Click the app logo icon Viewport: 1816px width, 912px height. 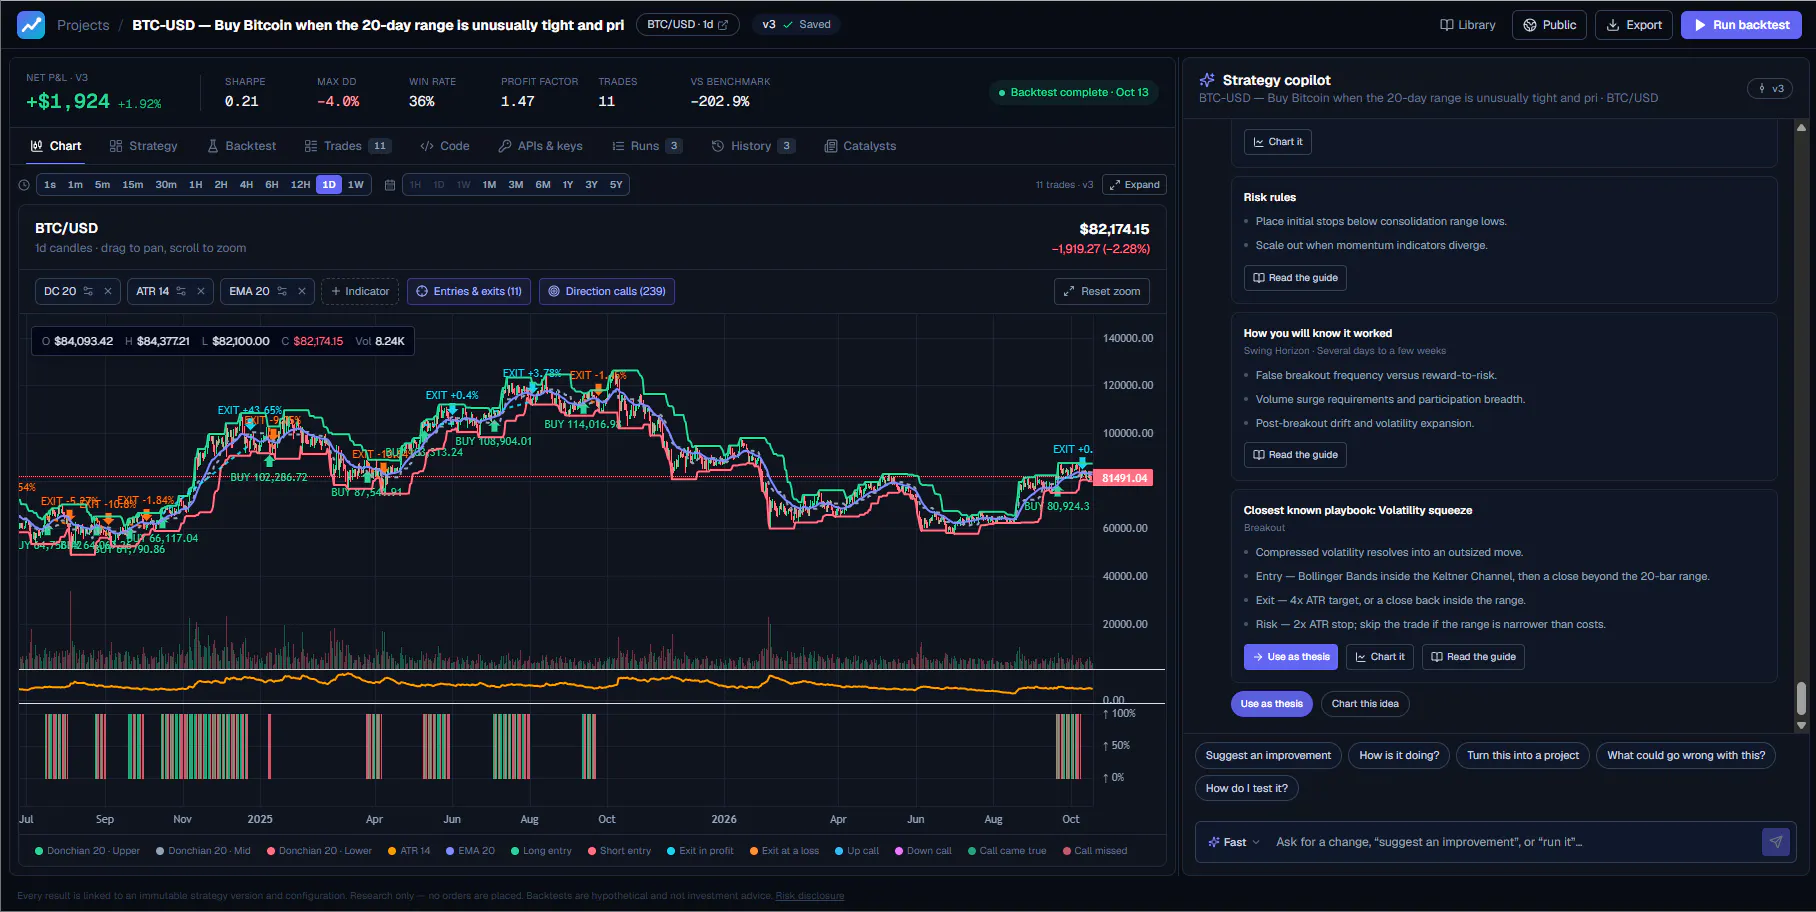(x=31, y=25)
